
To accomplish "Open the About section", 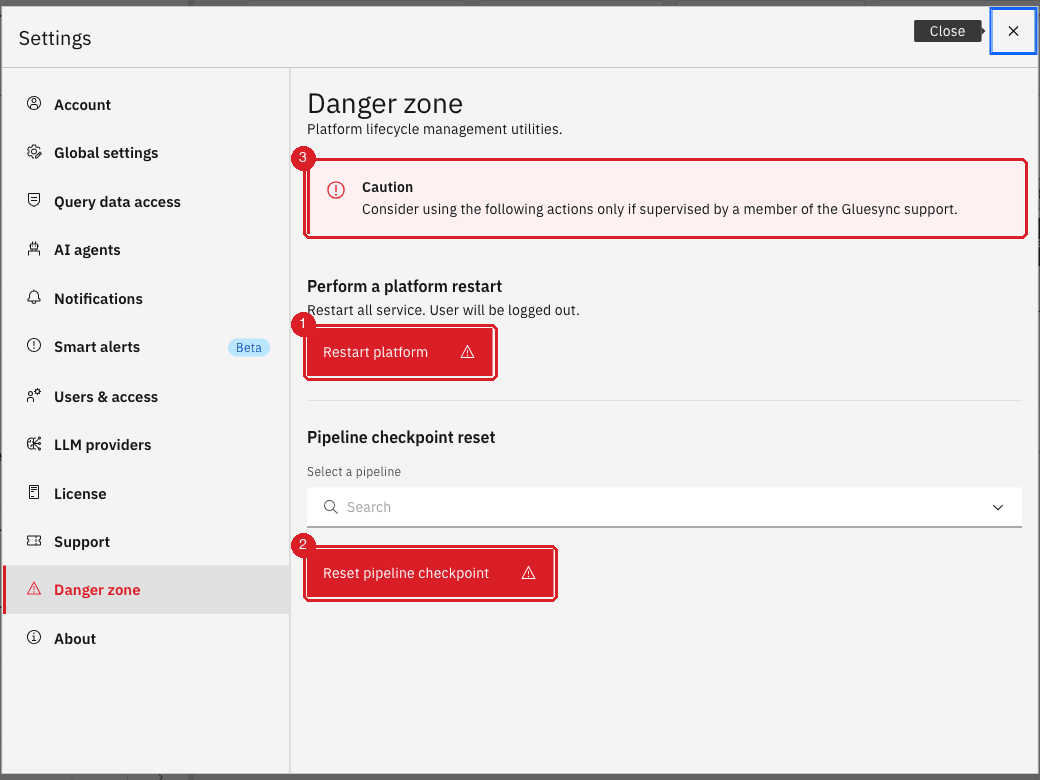I will [x=146, y=639].
